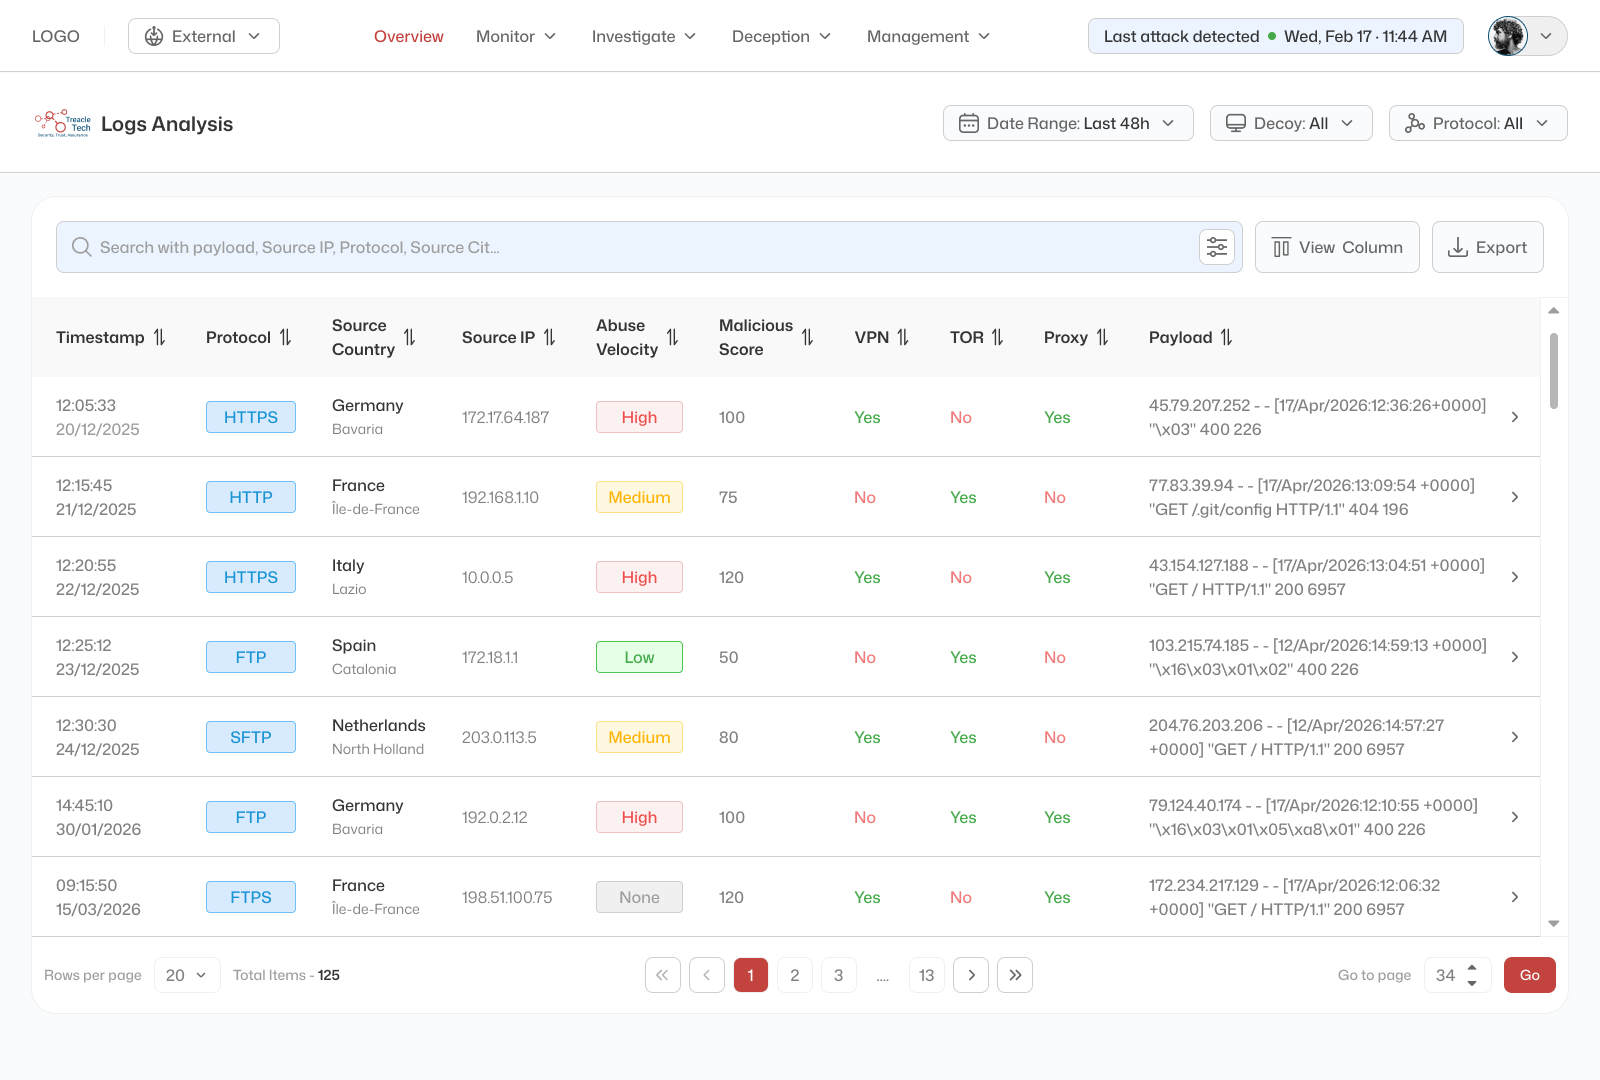Open the Date Range Last 48h dropdown
1600x1080 pixels.
click(1068, 123)
